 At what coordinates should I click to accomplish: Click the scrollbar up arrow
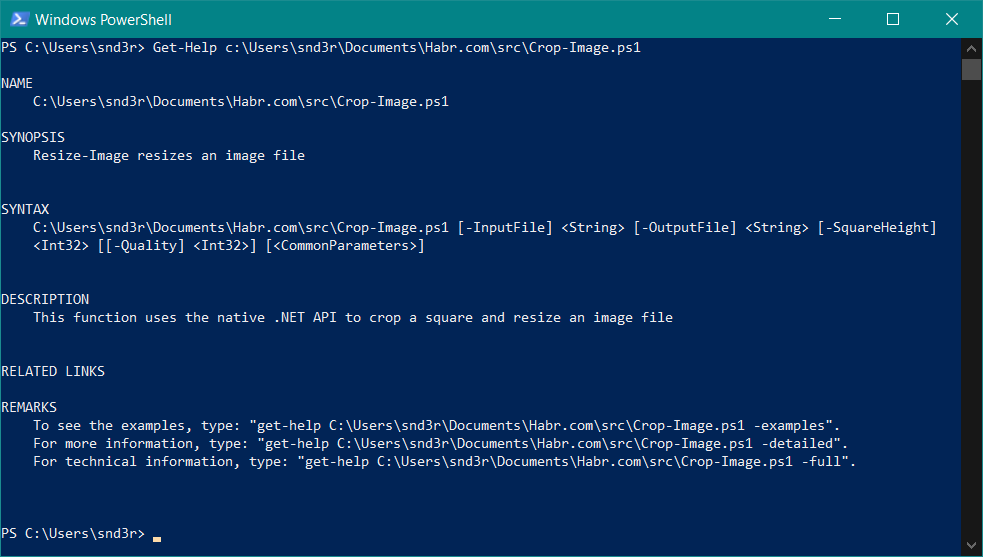pos(971,47)
